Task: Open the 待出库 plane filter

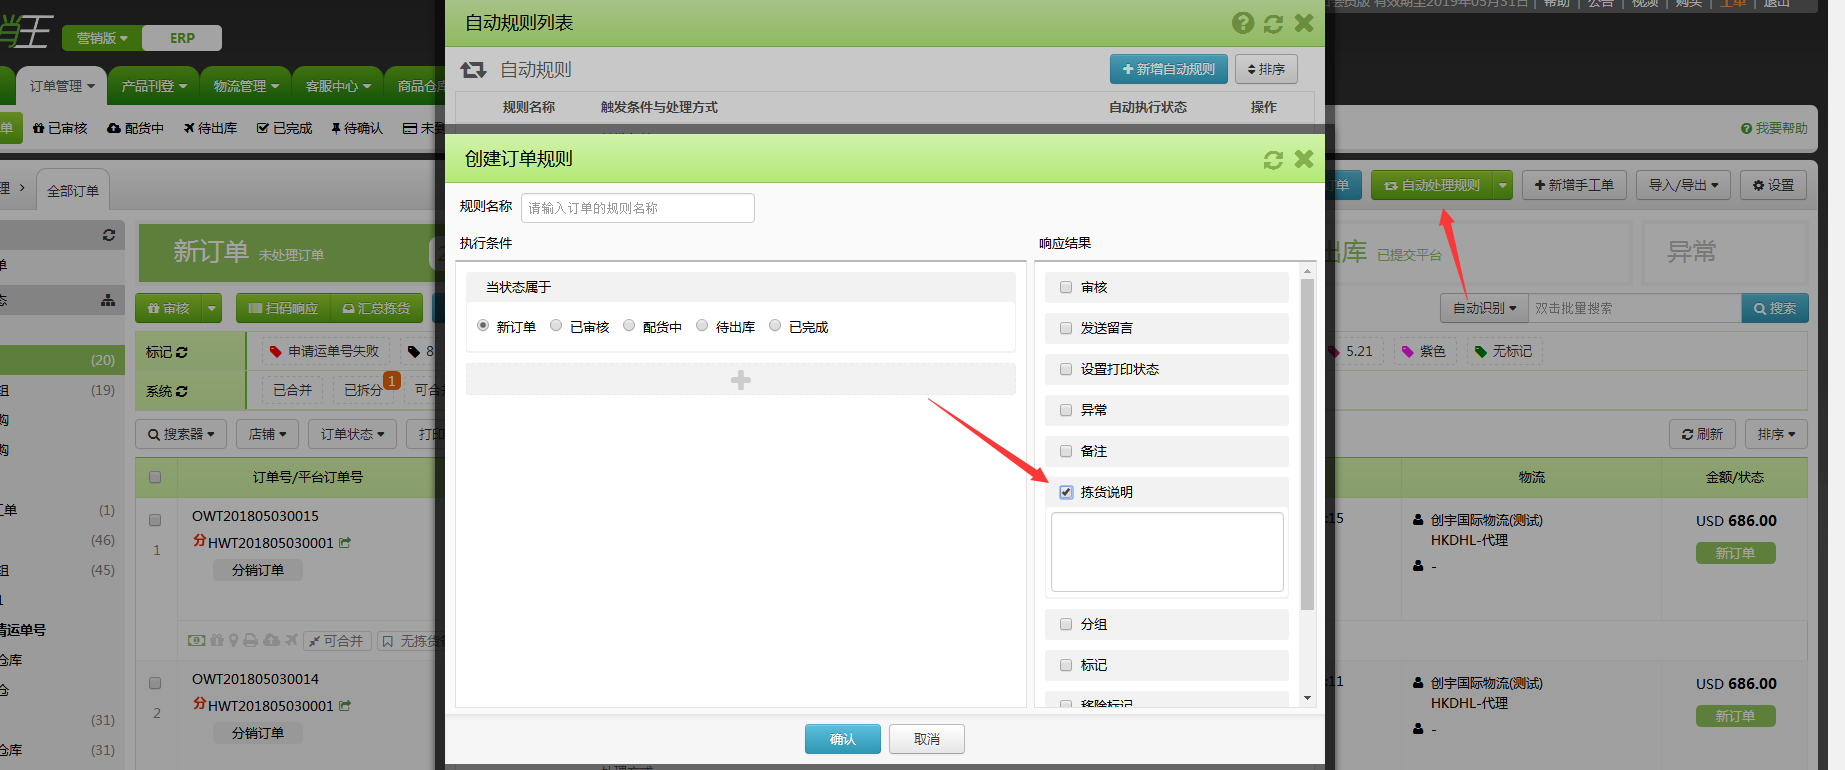Action: coord(210,128)
